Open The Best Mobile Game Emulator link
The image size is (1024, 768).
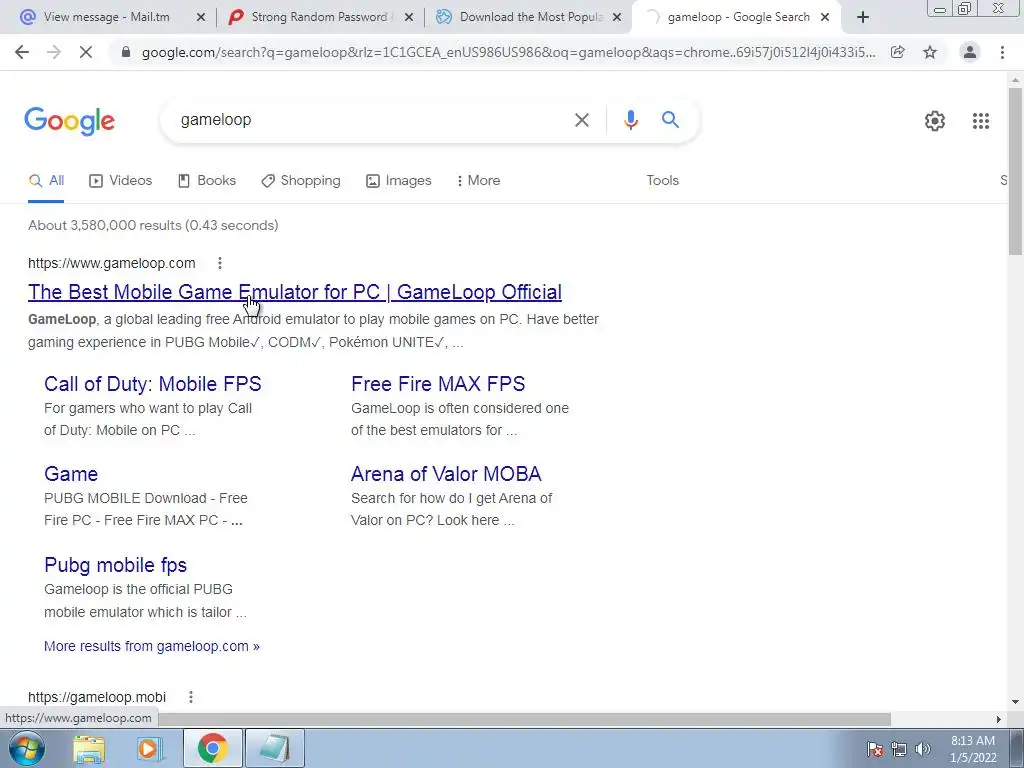click(x=295, y=292)
